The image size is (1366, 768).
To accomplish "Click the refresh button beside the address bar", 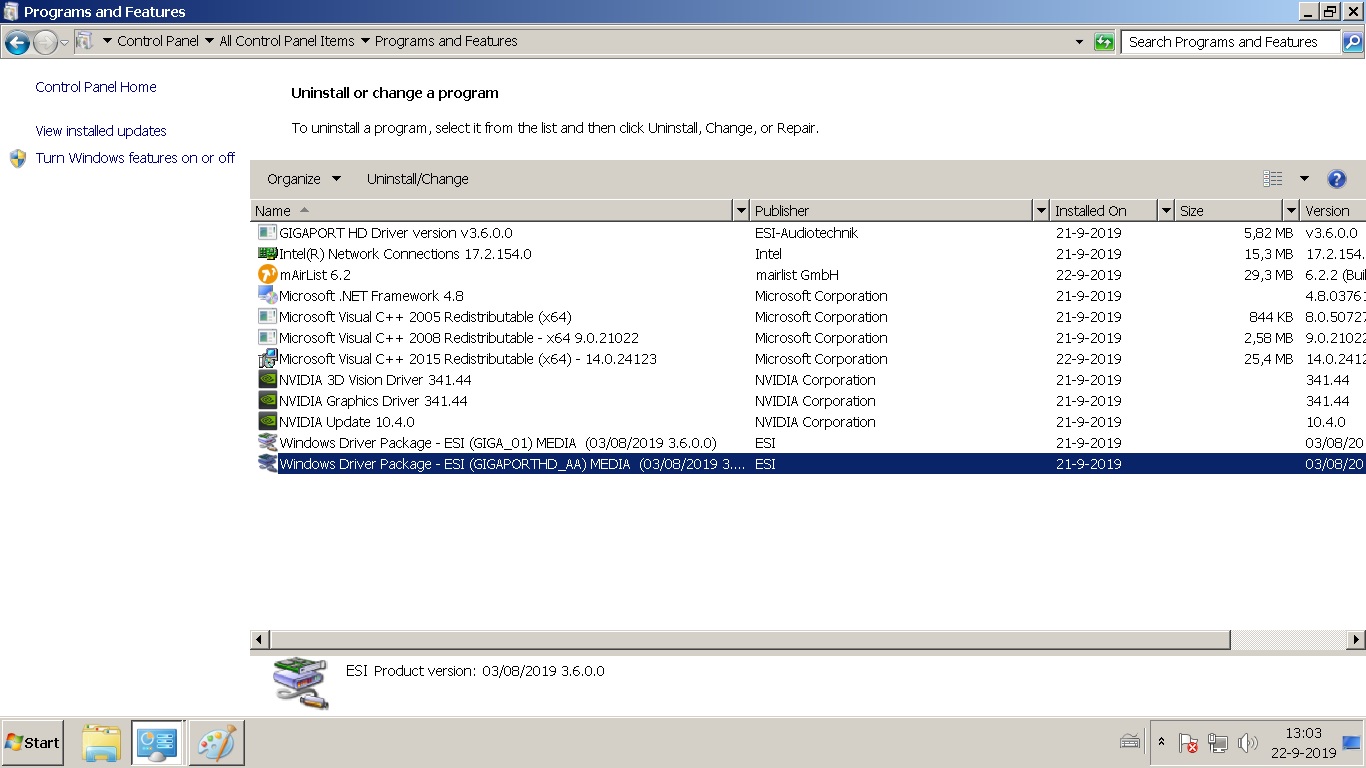I will pos(1104,42).
